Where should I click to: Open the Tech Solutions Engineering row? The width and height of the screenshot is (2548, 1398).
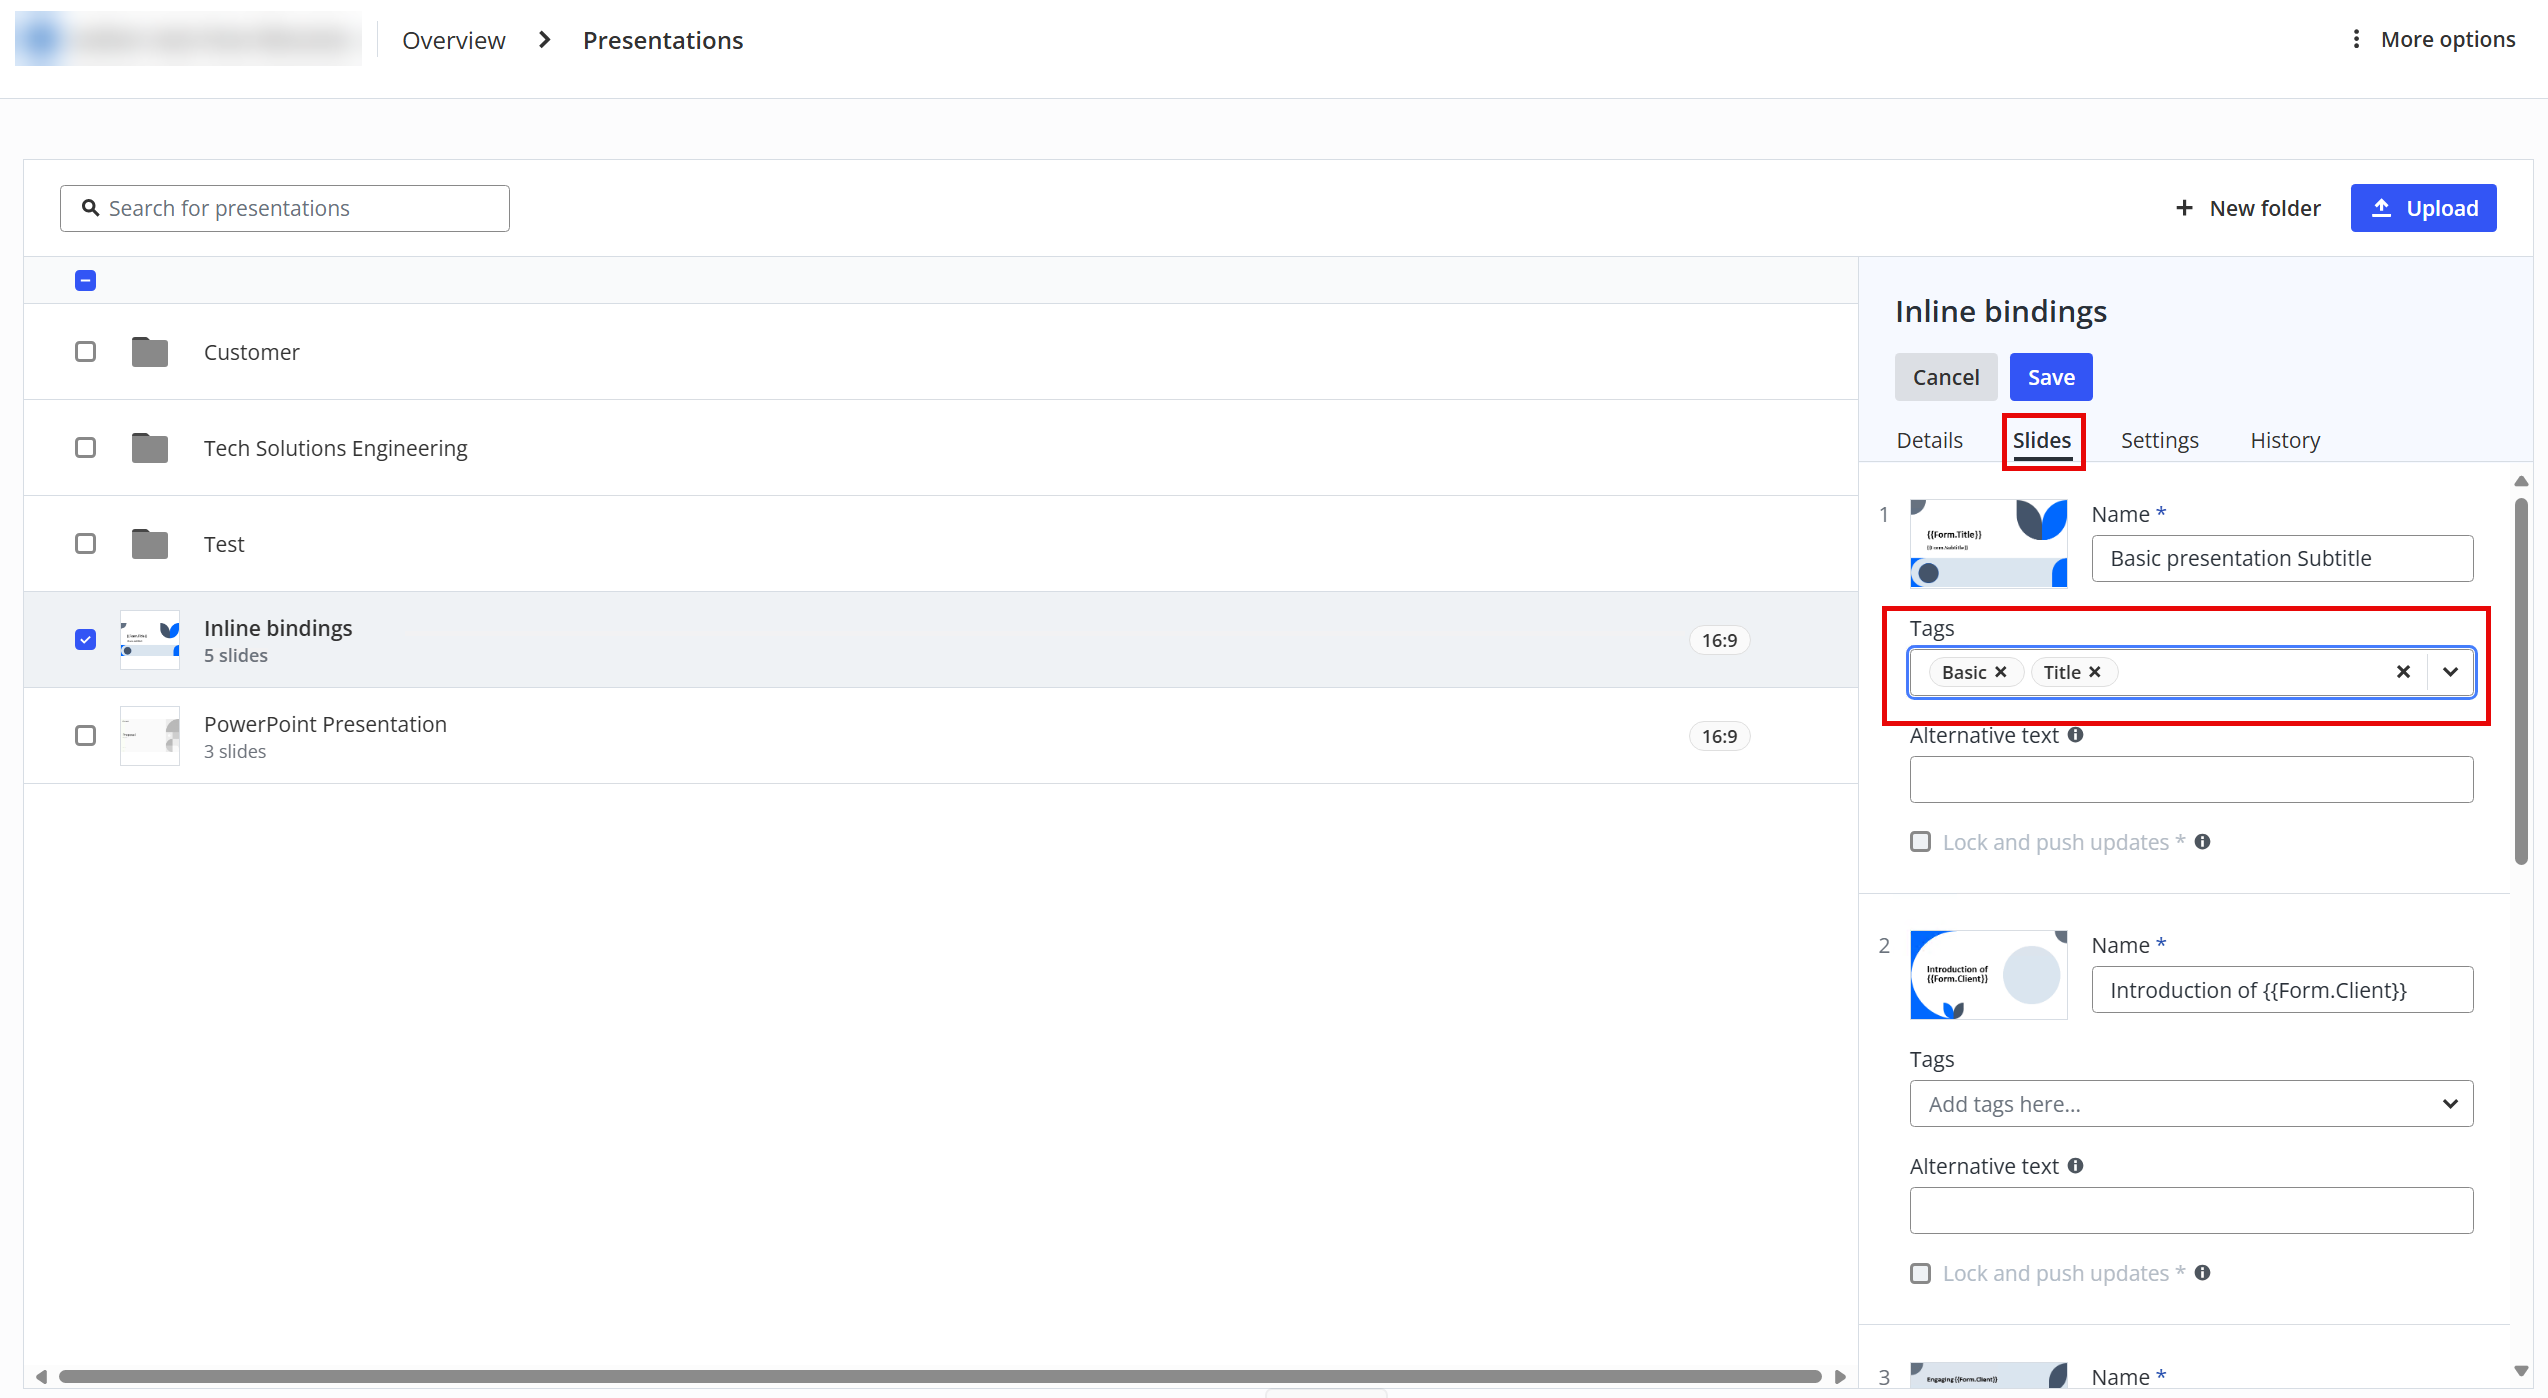[941, 448]
